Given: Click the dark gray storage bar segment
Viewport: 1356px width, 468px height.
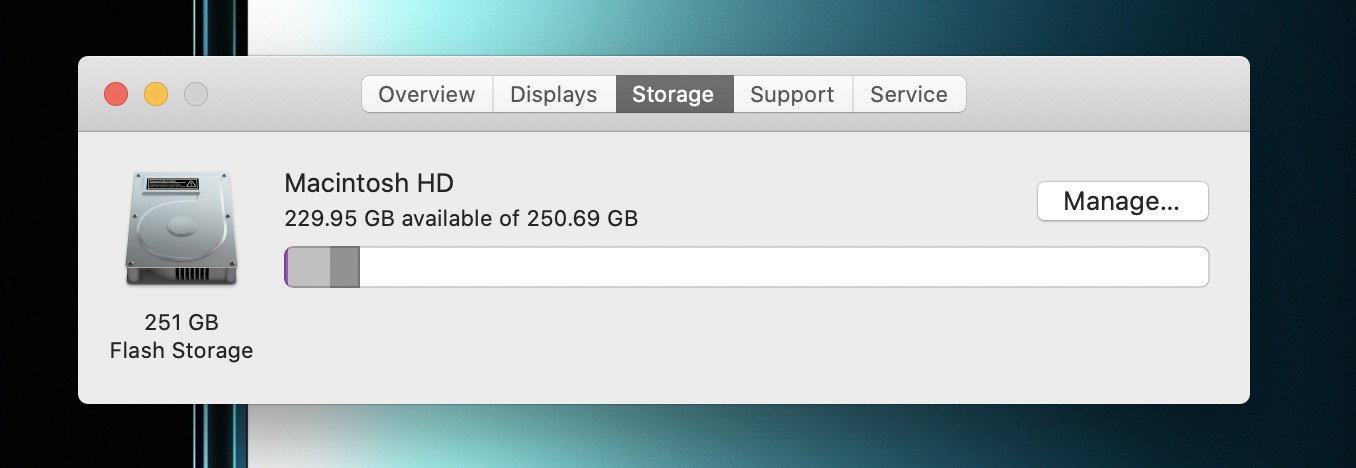Looking at the screenshot, I should click(344, 267).
